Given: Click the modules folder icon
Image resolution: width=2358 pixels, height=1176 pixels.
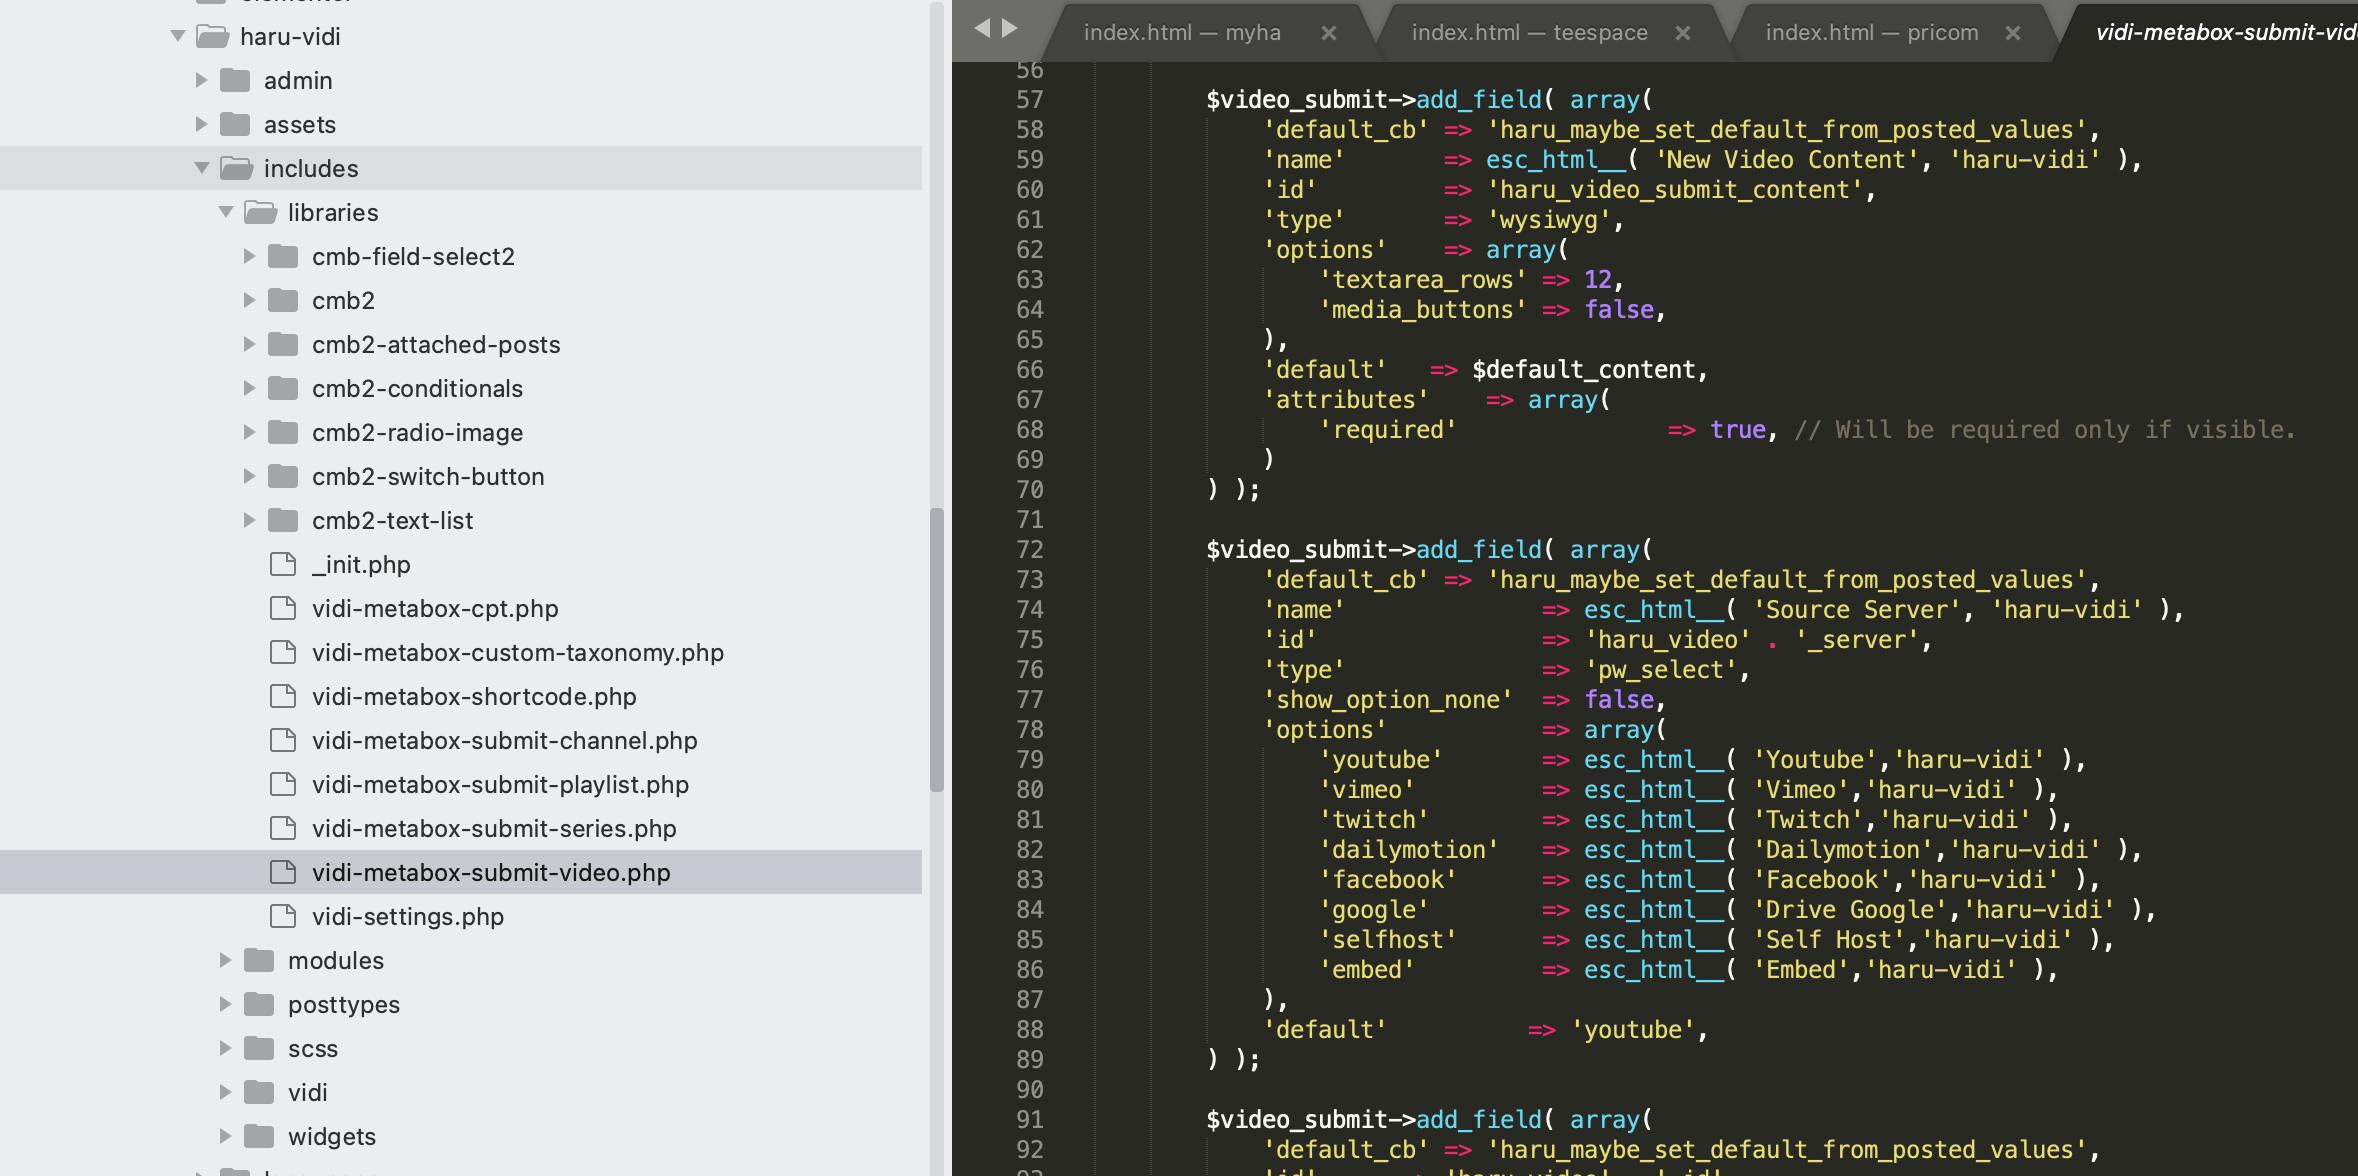Looking at the screenshot, I should (259, 960).
